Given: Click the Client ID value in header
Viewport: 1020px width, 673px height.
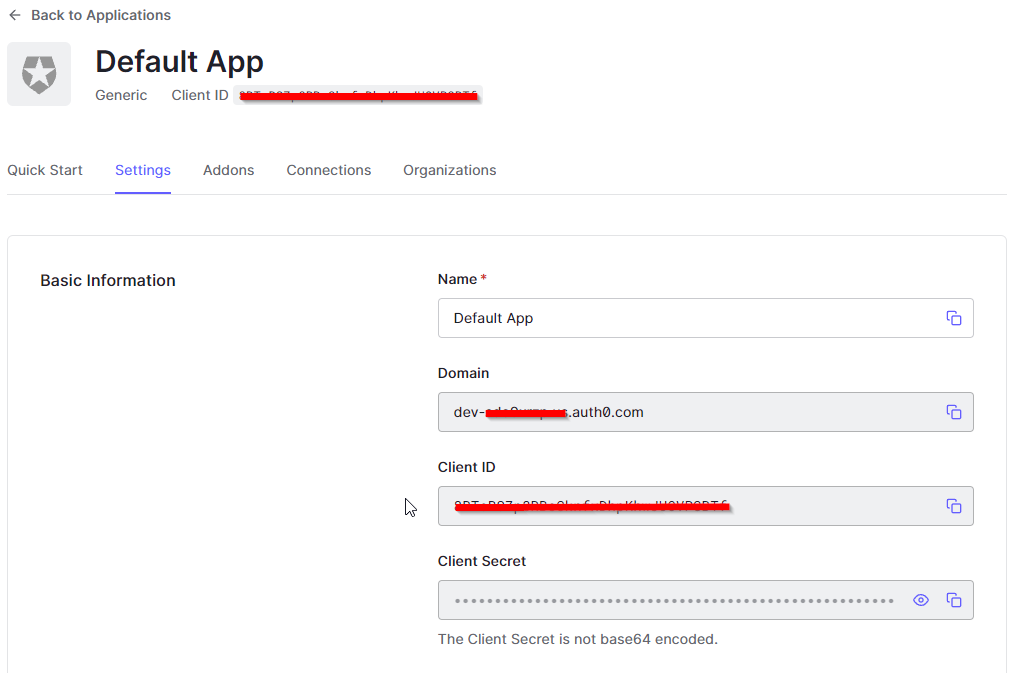Looking at the screenshot, I should [x=357, y=96].
